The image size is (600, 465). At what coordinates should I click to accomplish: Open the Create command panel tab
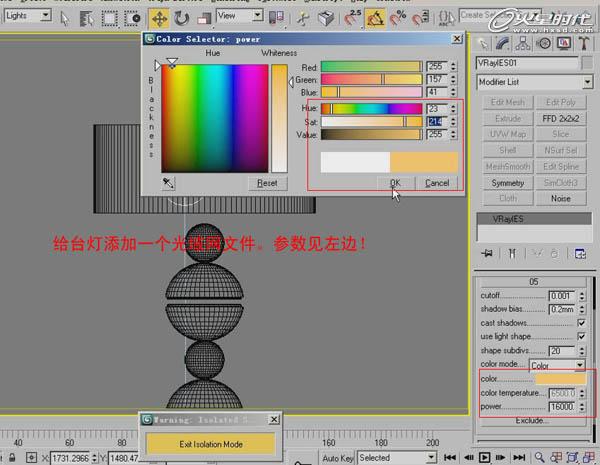[x=484, y=44]
